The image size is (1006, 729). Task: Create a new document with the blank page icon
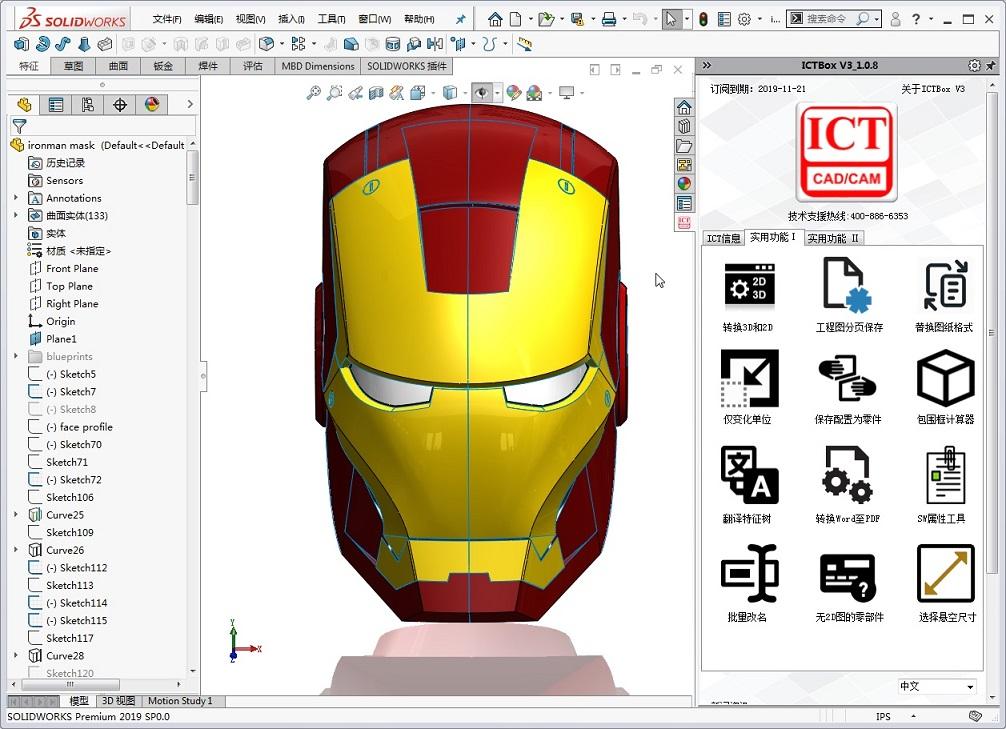(515, 19)
